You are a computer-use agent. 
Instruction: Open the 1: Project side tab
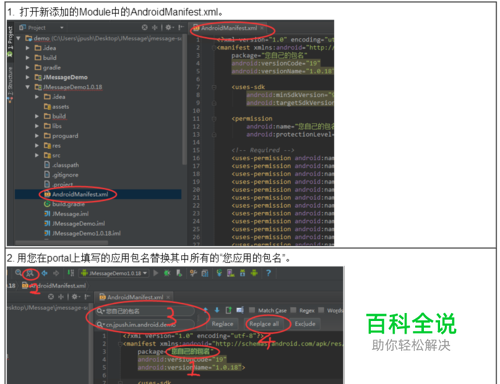tap(10, 42)
